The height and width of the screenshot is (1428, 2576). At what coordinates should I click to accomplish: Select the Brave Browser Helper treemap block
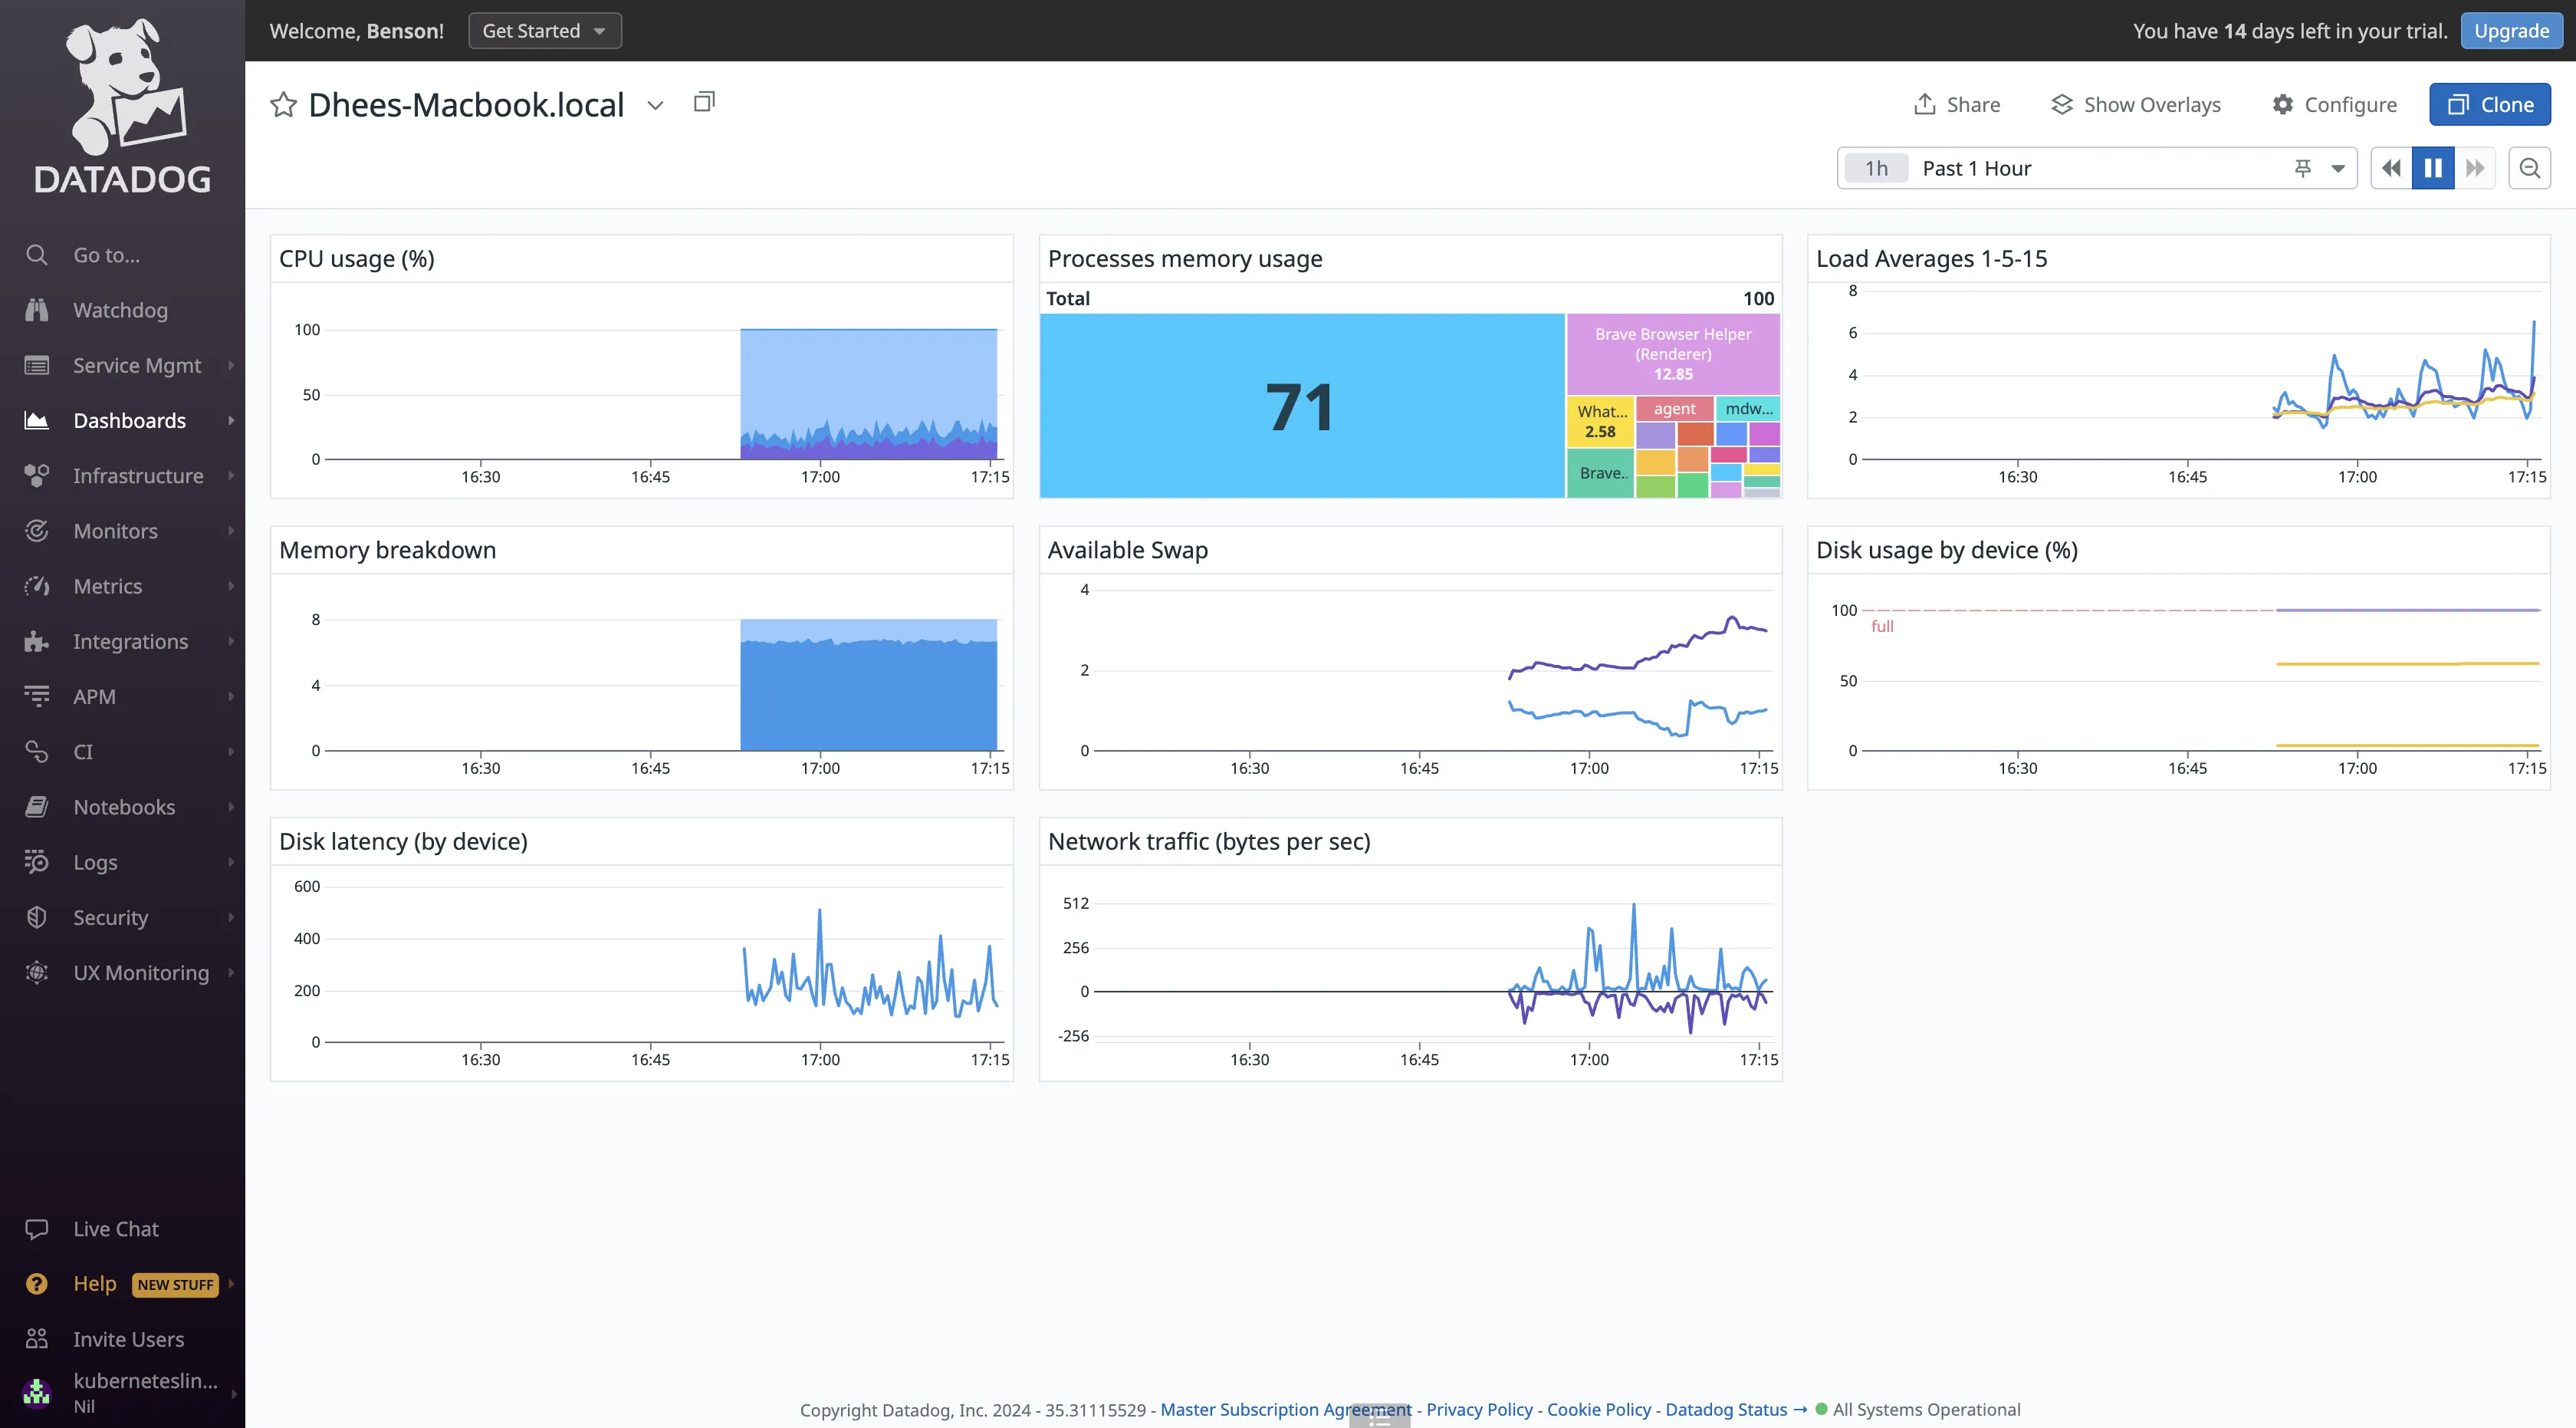[1673, 354]
